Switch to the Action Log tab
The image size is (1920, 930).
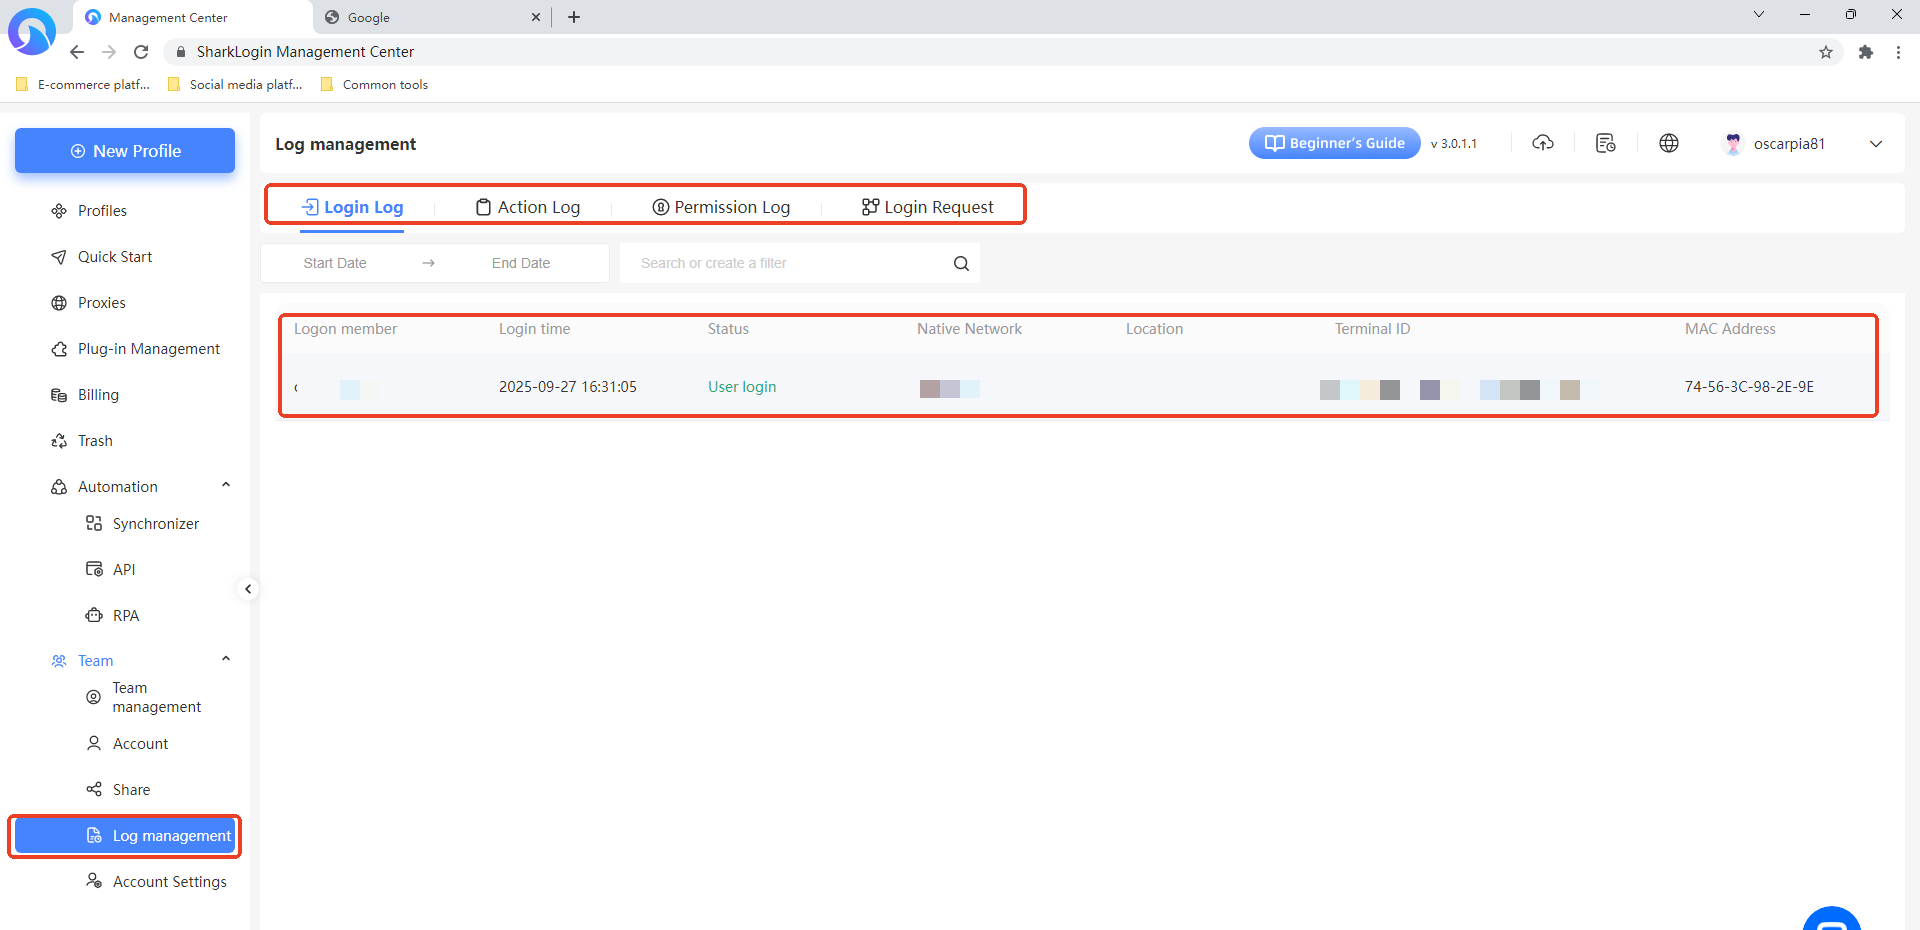pos(528,207)
